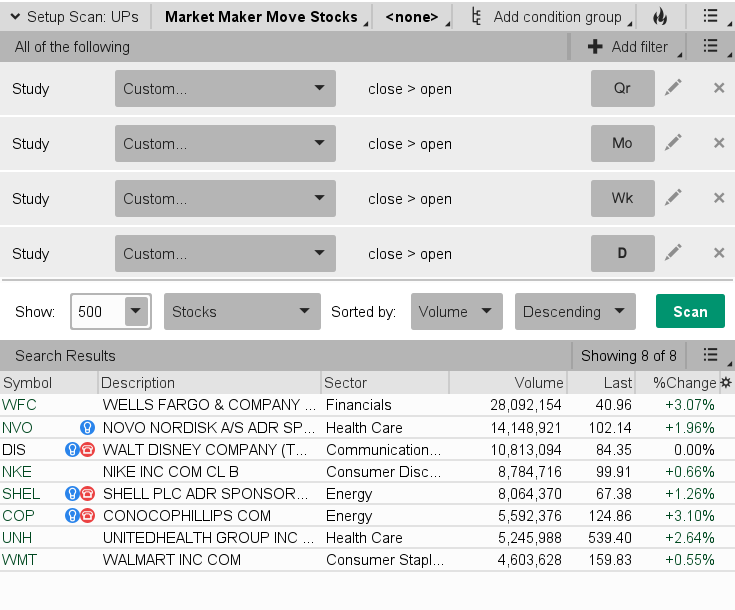Click the +3.10% change for COP
Viewport: 735px width, 610px height.
(690, 516)
